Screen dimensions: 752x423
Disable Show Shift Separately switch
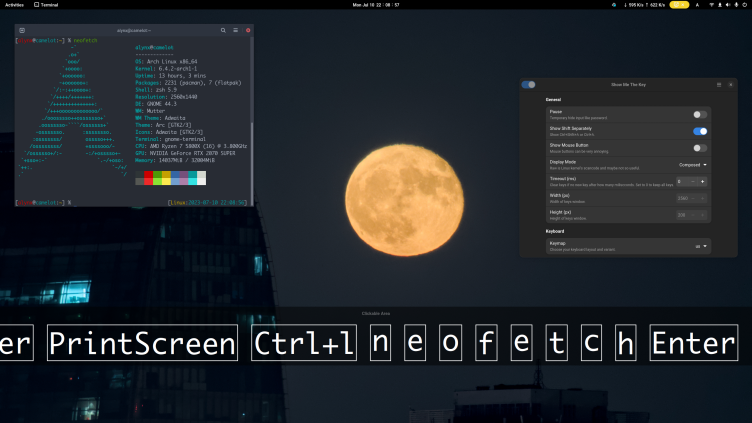[700, 131]
